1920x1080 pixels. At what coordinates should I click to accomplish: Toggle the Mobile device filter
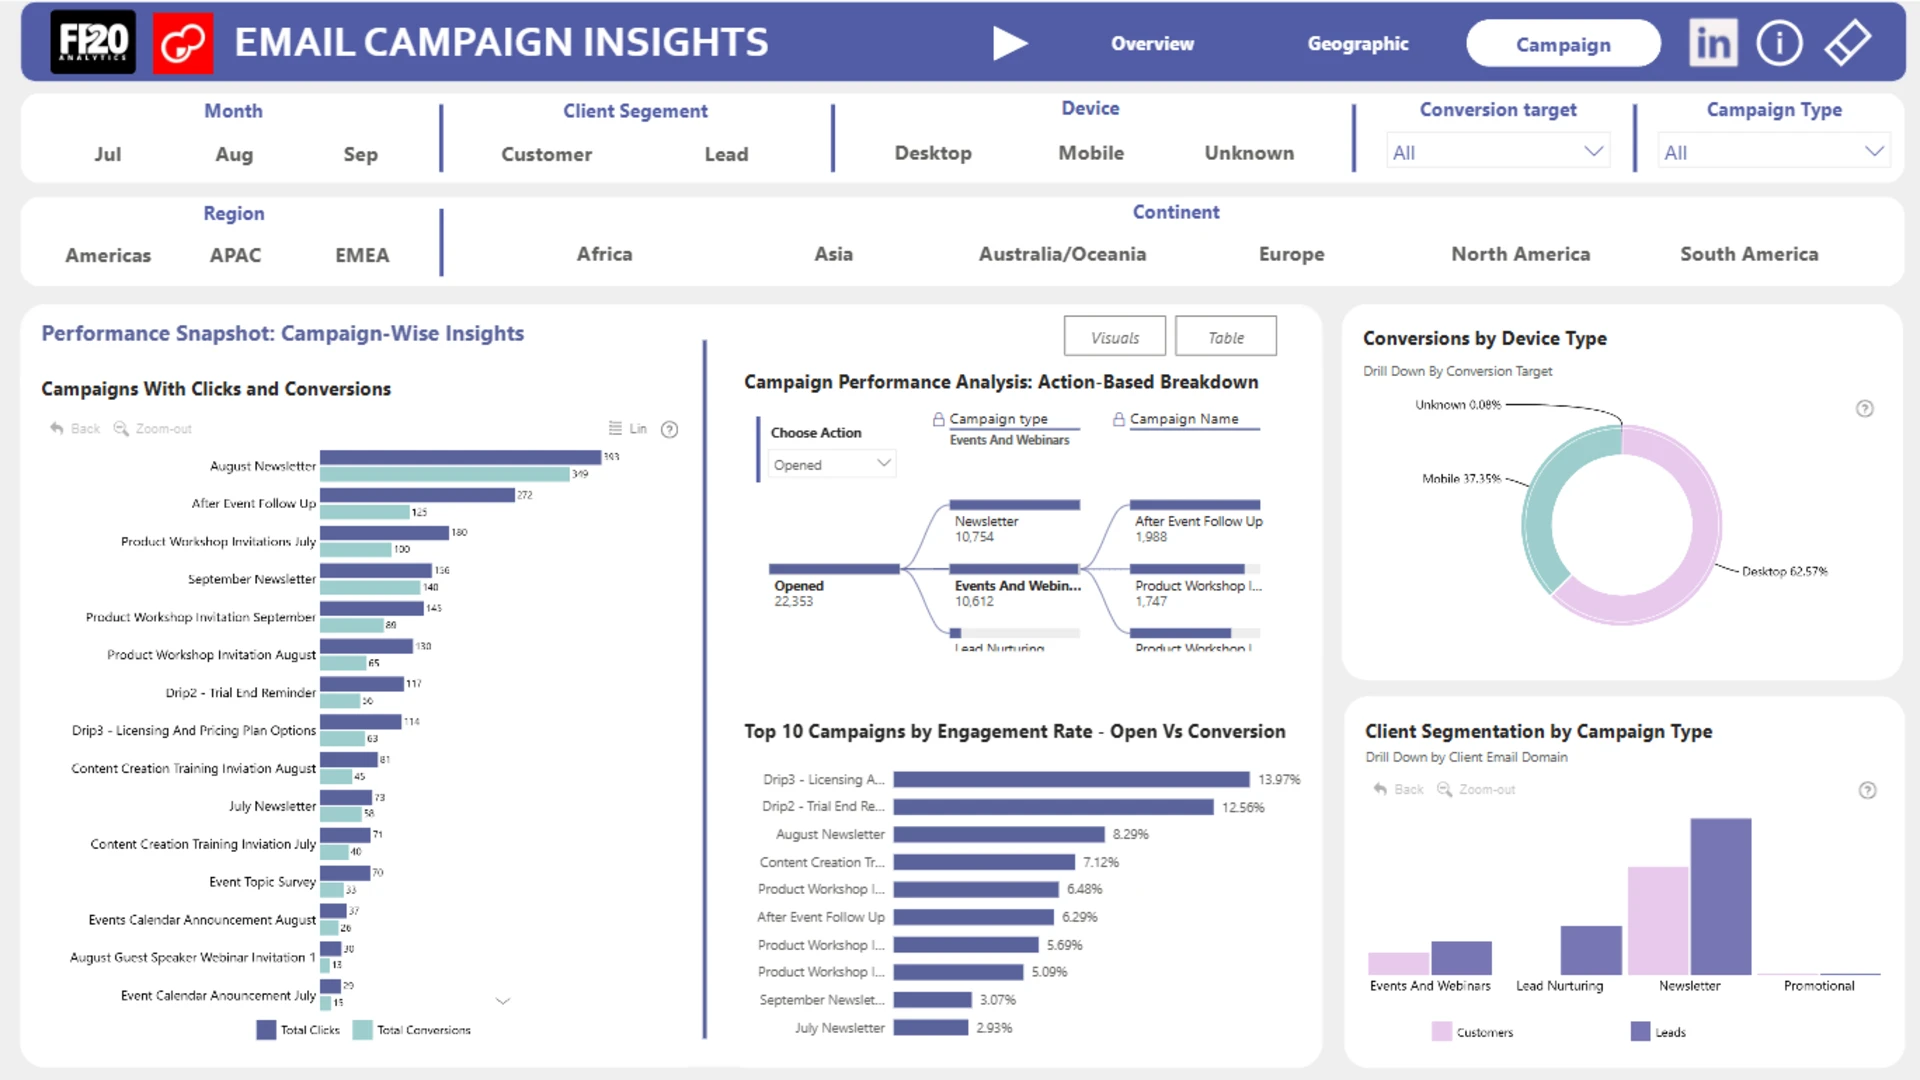point(1090,153)
